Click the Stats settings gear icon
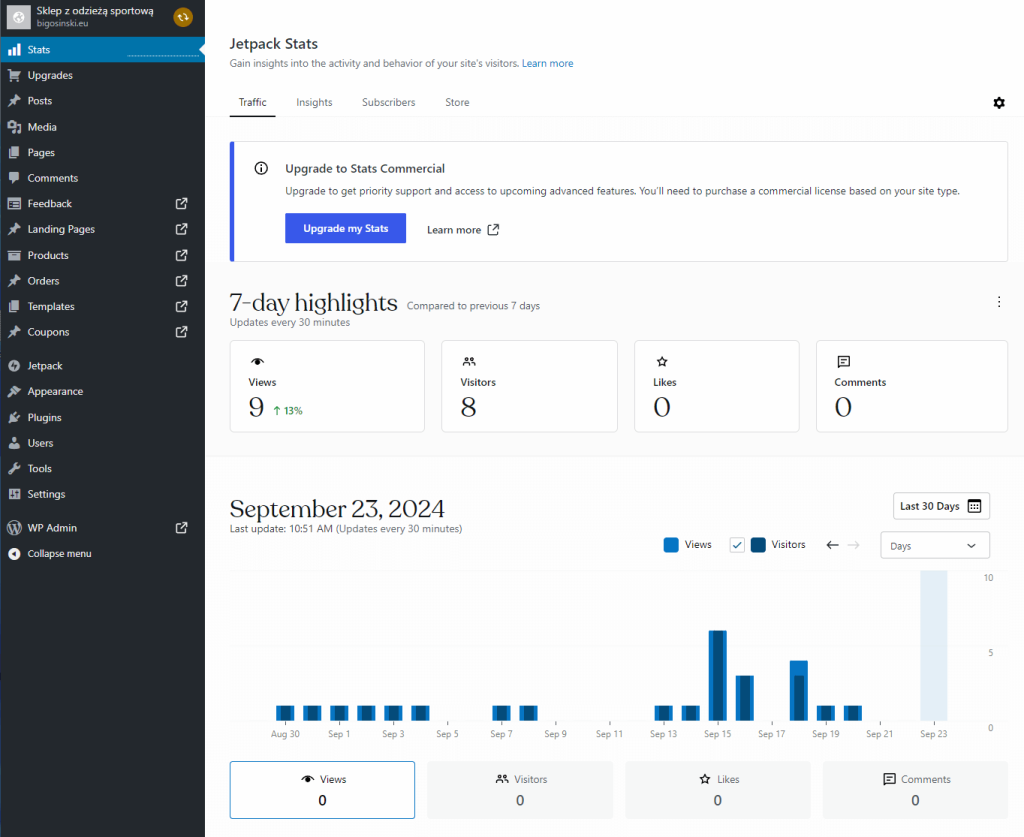 998,103
